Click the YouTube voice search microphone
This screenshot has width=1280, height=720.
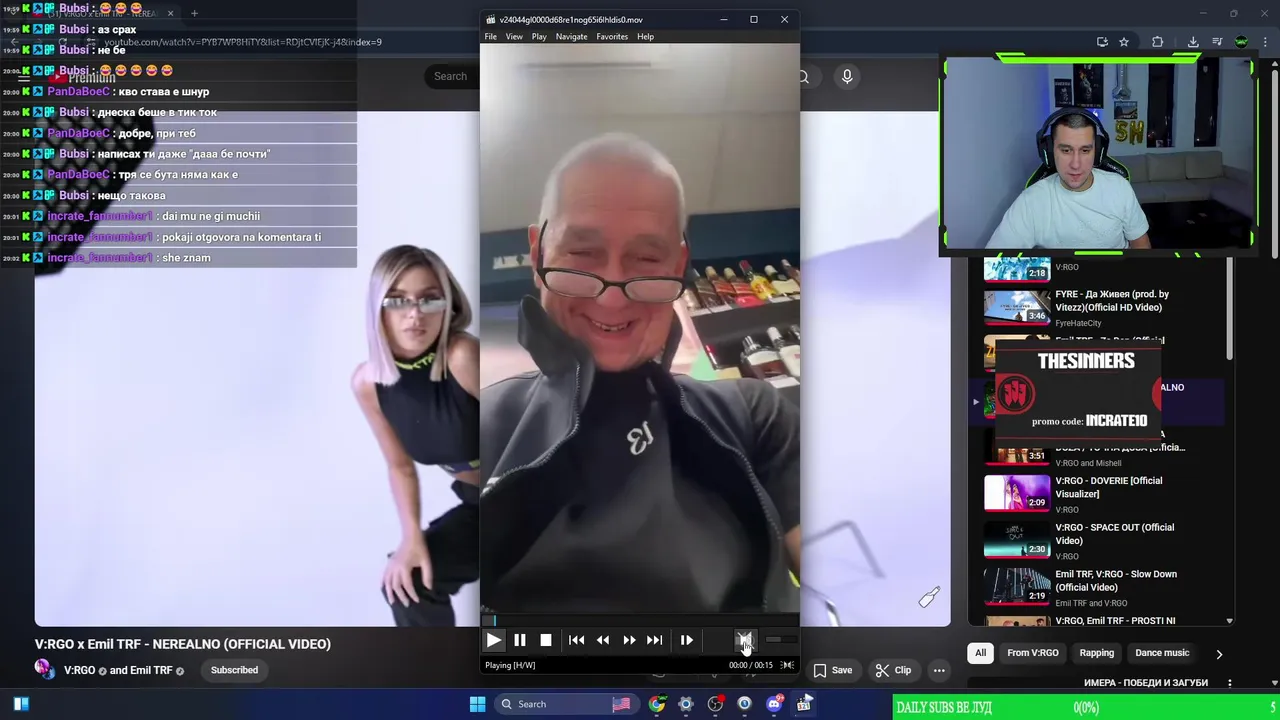tap(847, 77)
